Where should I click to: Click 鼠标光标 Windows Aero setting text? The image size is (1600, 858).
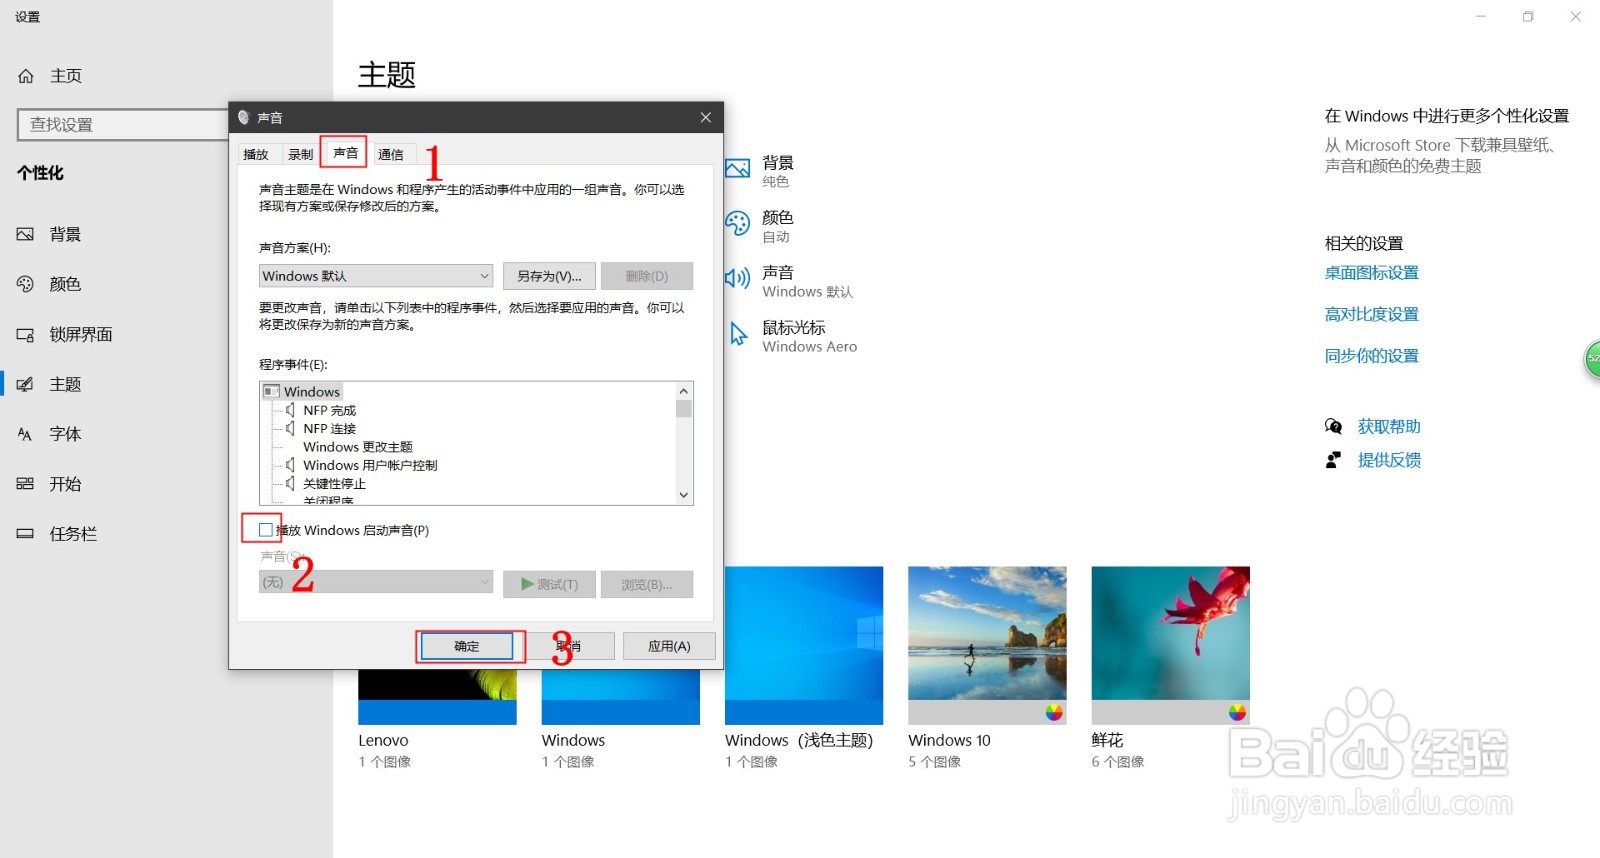click(810, 336)
